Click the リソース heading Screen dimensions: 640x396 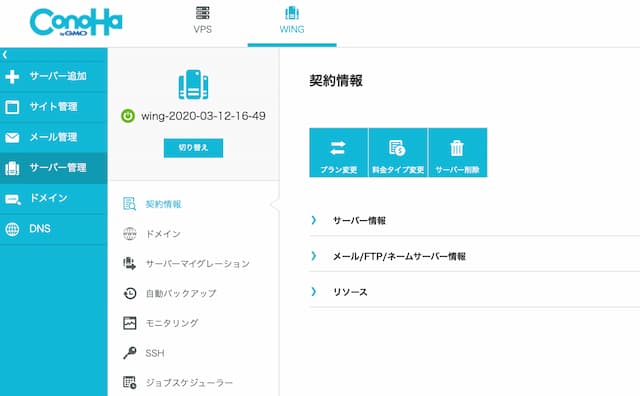350,292
